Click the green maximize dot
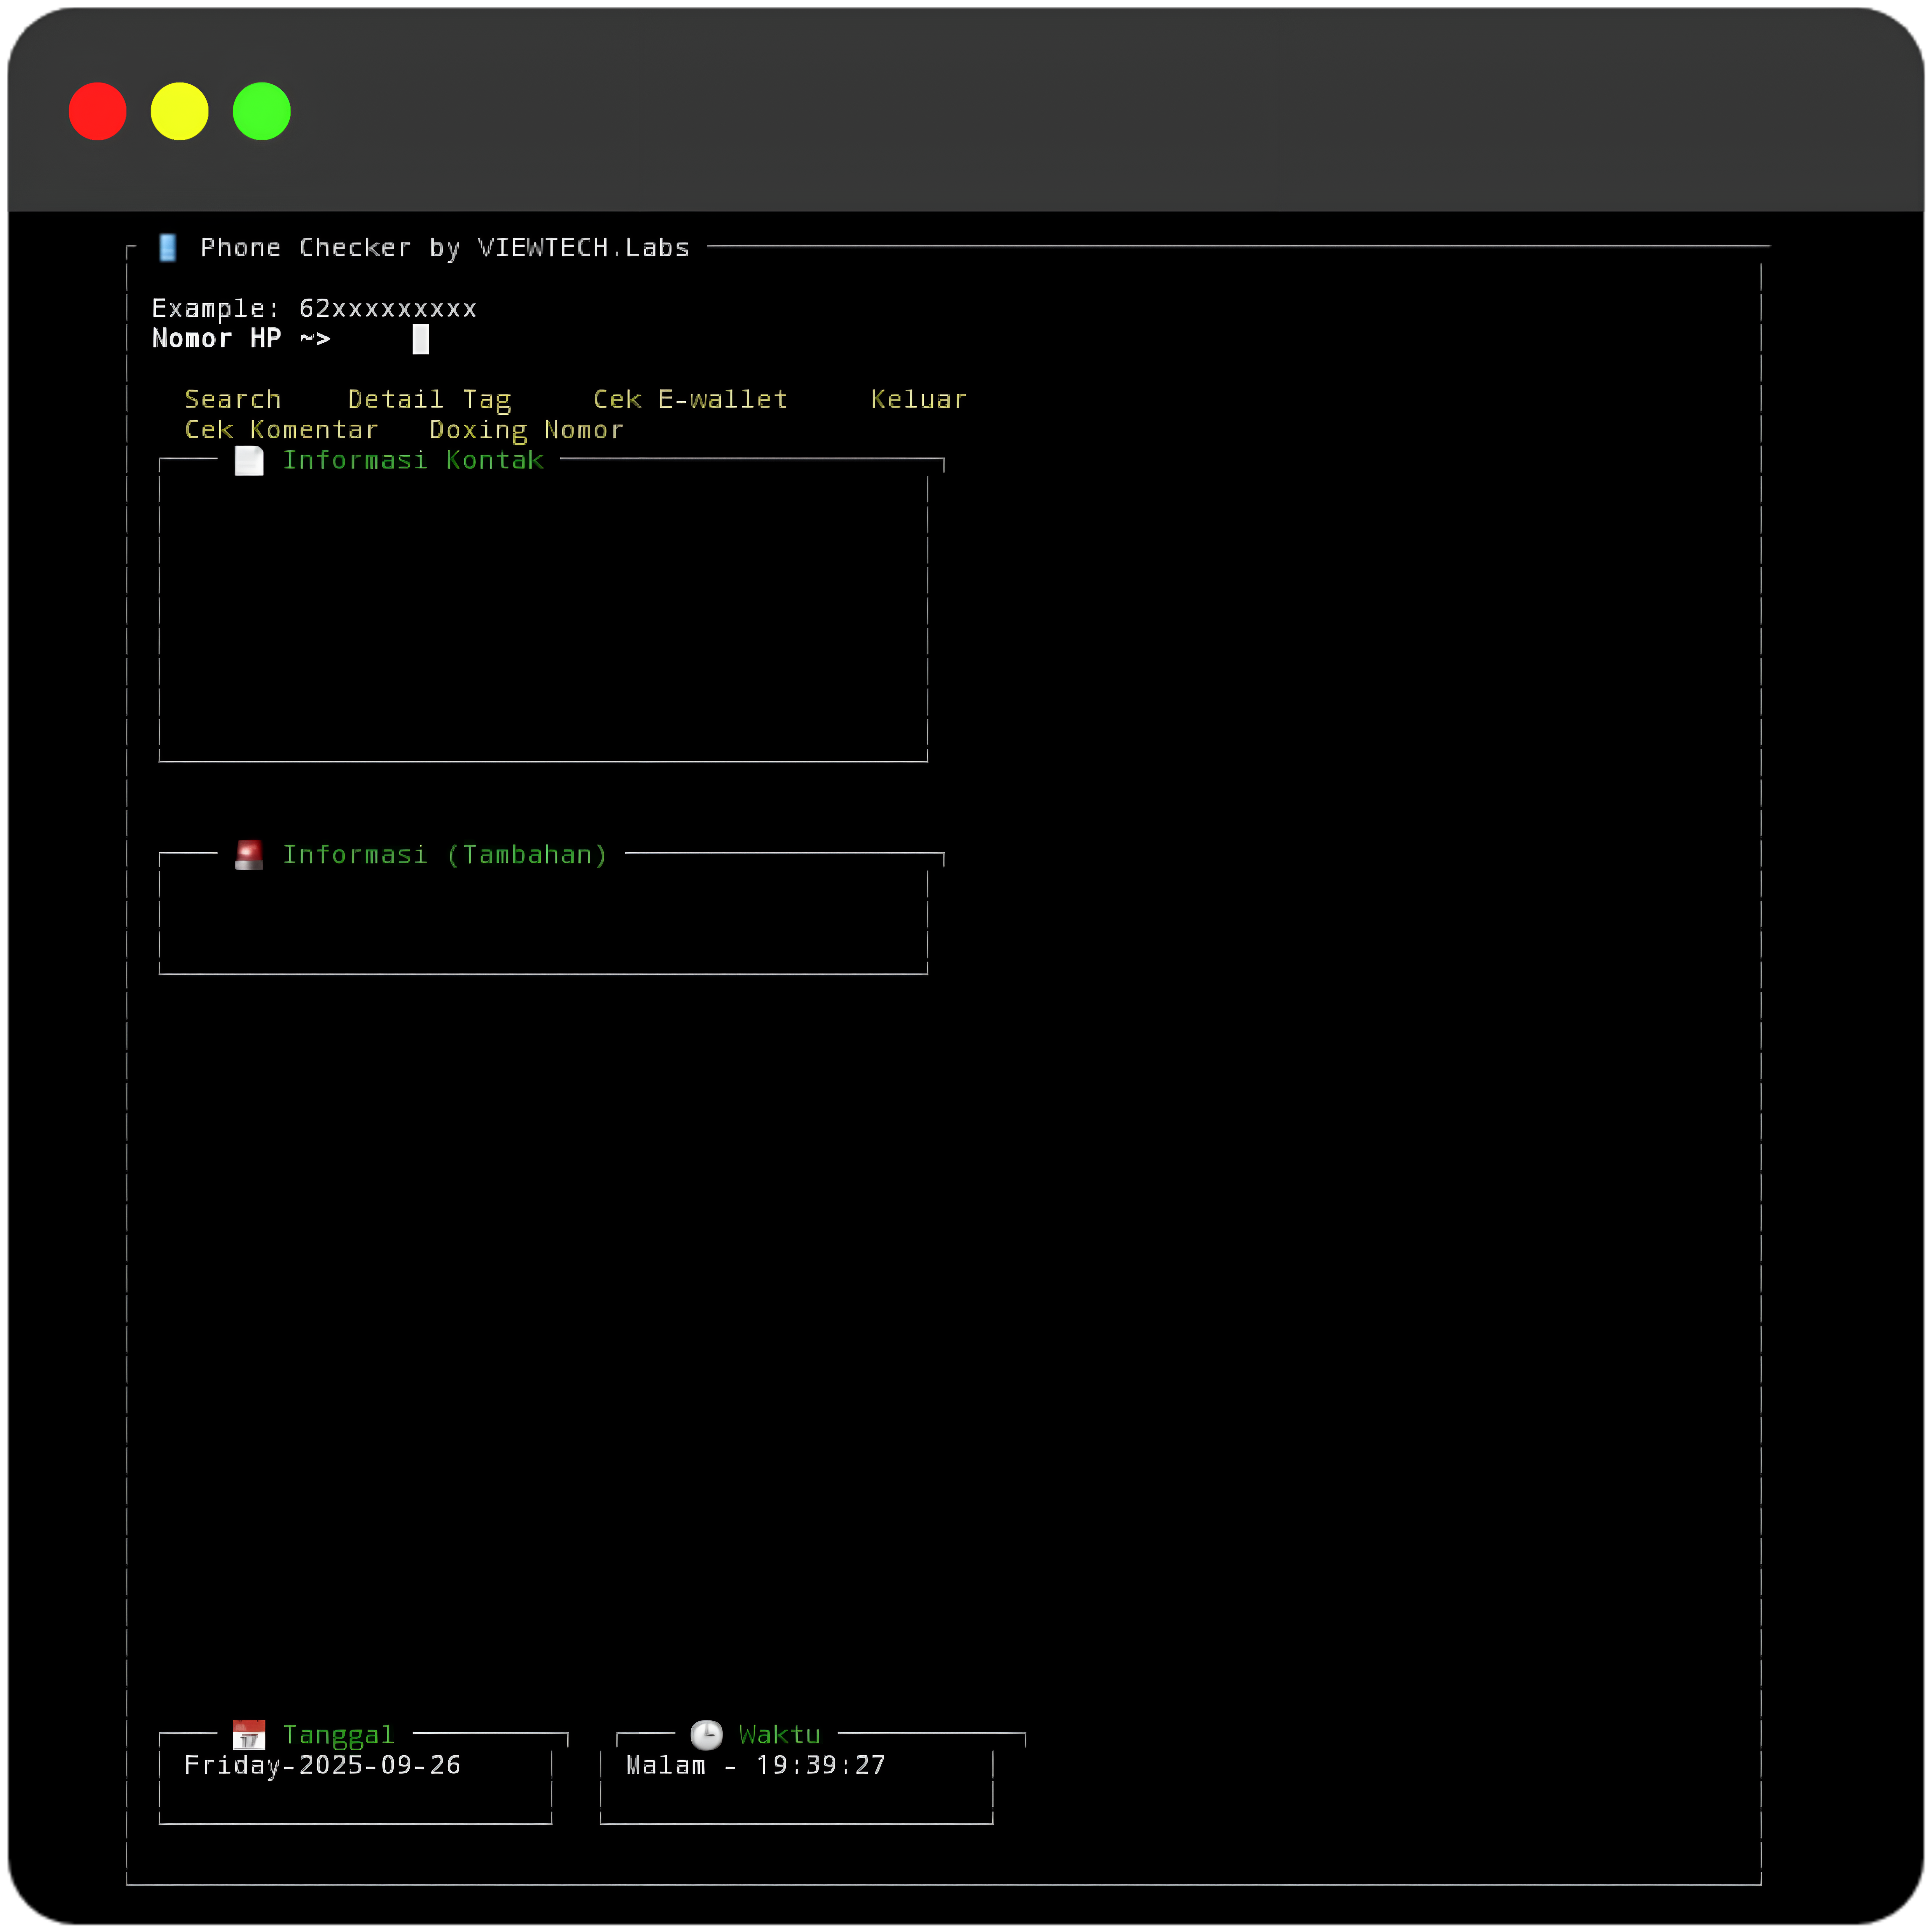 coord(262,111)
